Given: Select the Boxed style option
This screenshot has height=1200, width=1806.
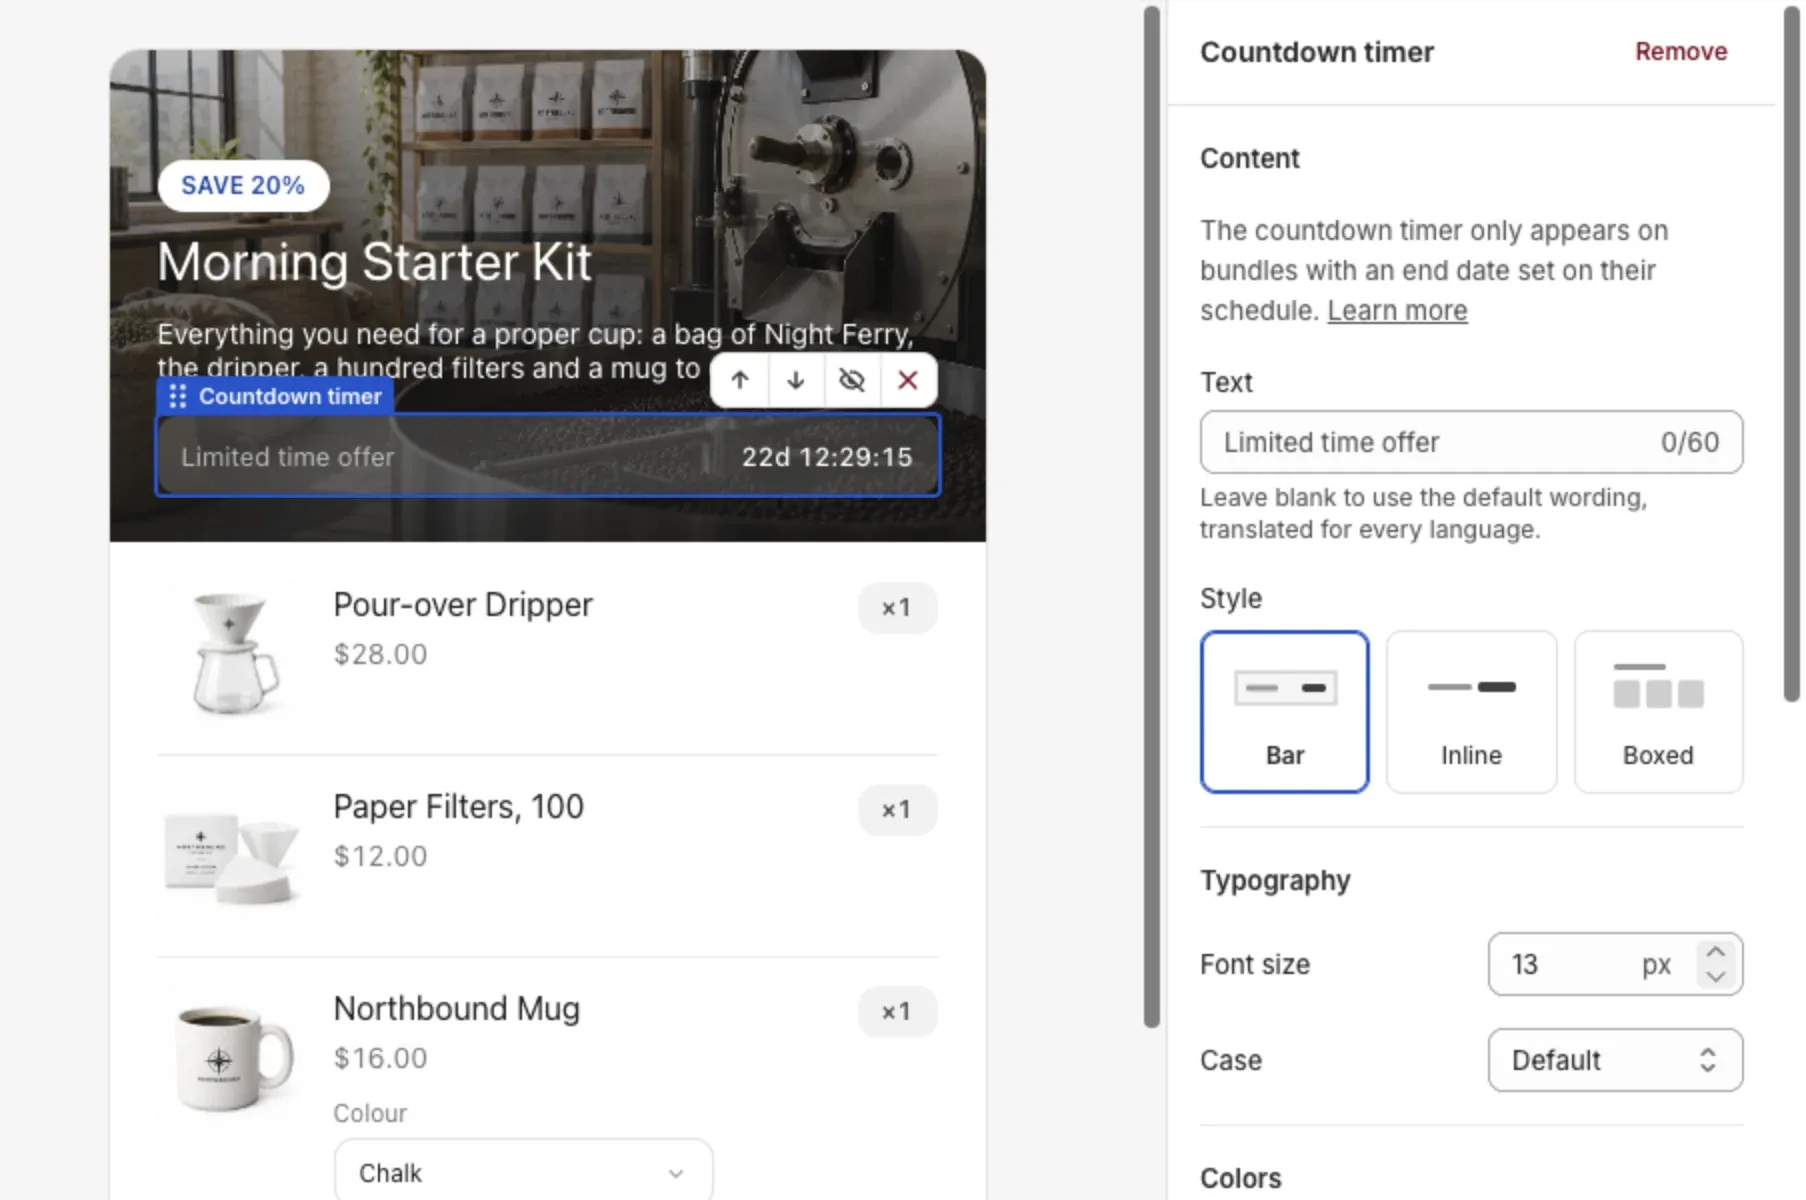Looking at the screenshot, I should (1658, 711).
